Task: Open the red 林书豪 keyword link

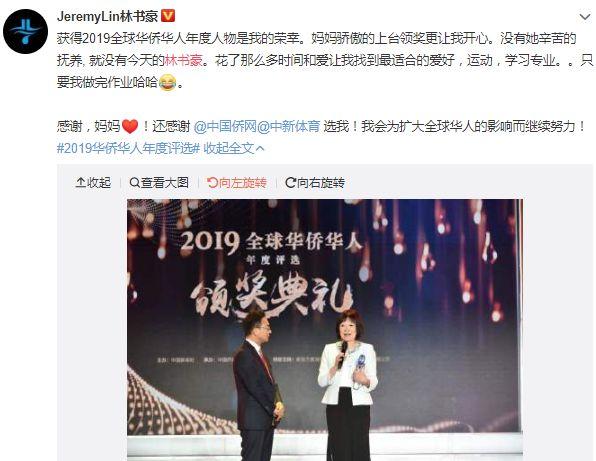Action: tap(184, 60)
